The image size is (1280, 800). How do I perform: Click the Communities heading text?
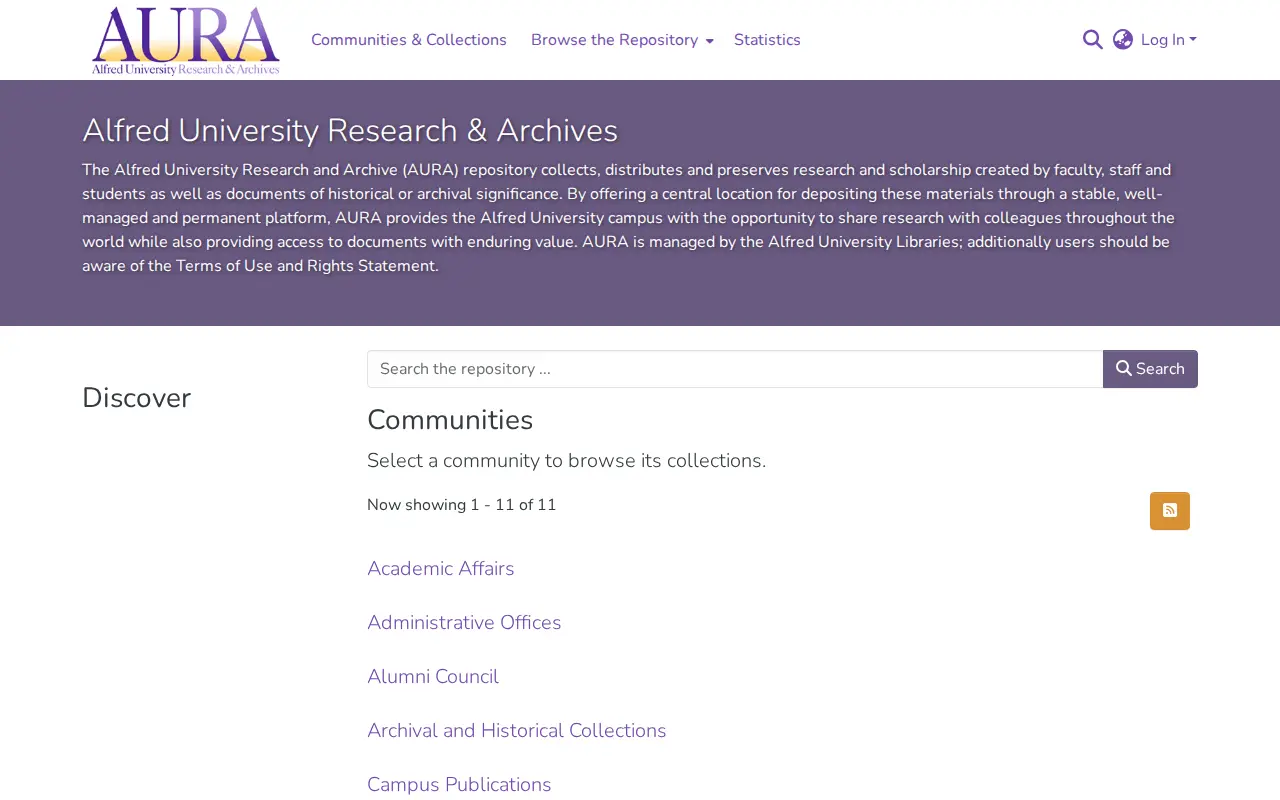click(x=450, y=420)
